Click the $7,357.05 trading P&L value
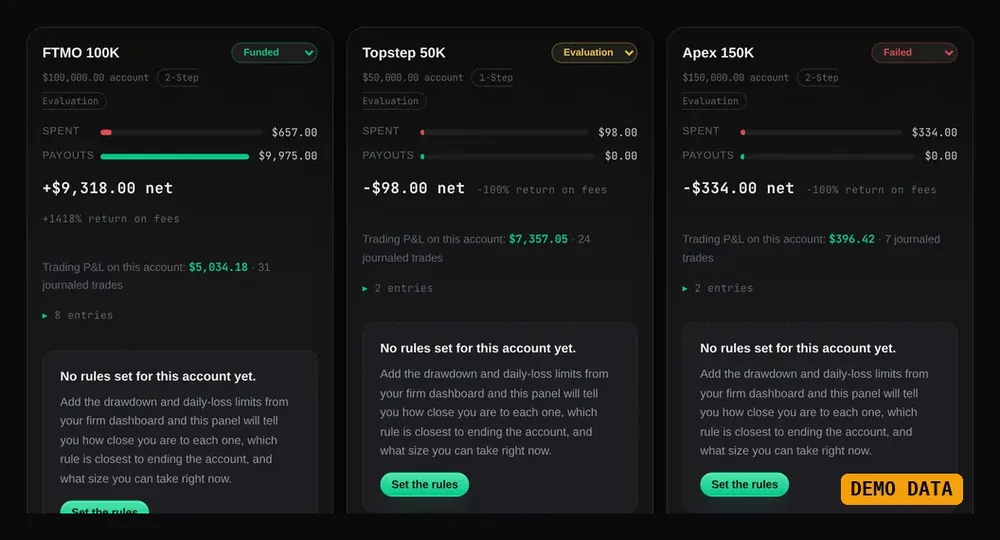 [538, 239]
